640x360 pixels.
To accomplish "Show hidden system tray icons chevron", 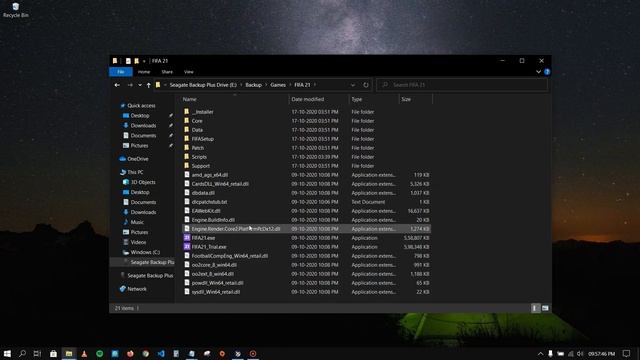I will (x=540, y=353).
